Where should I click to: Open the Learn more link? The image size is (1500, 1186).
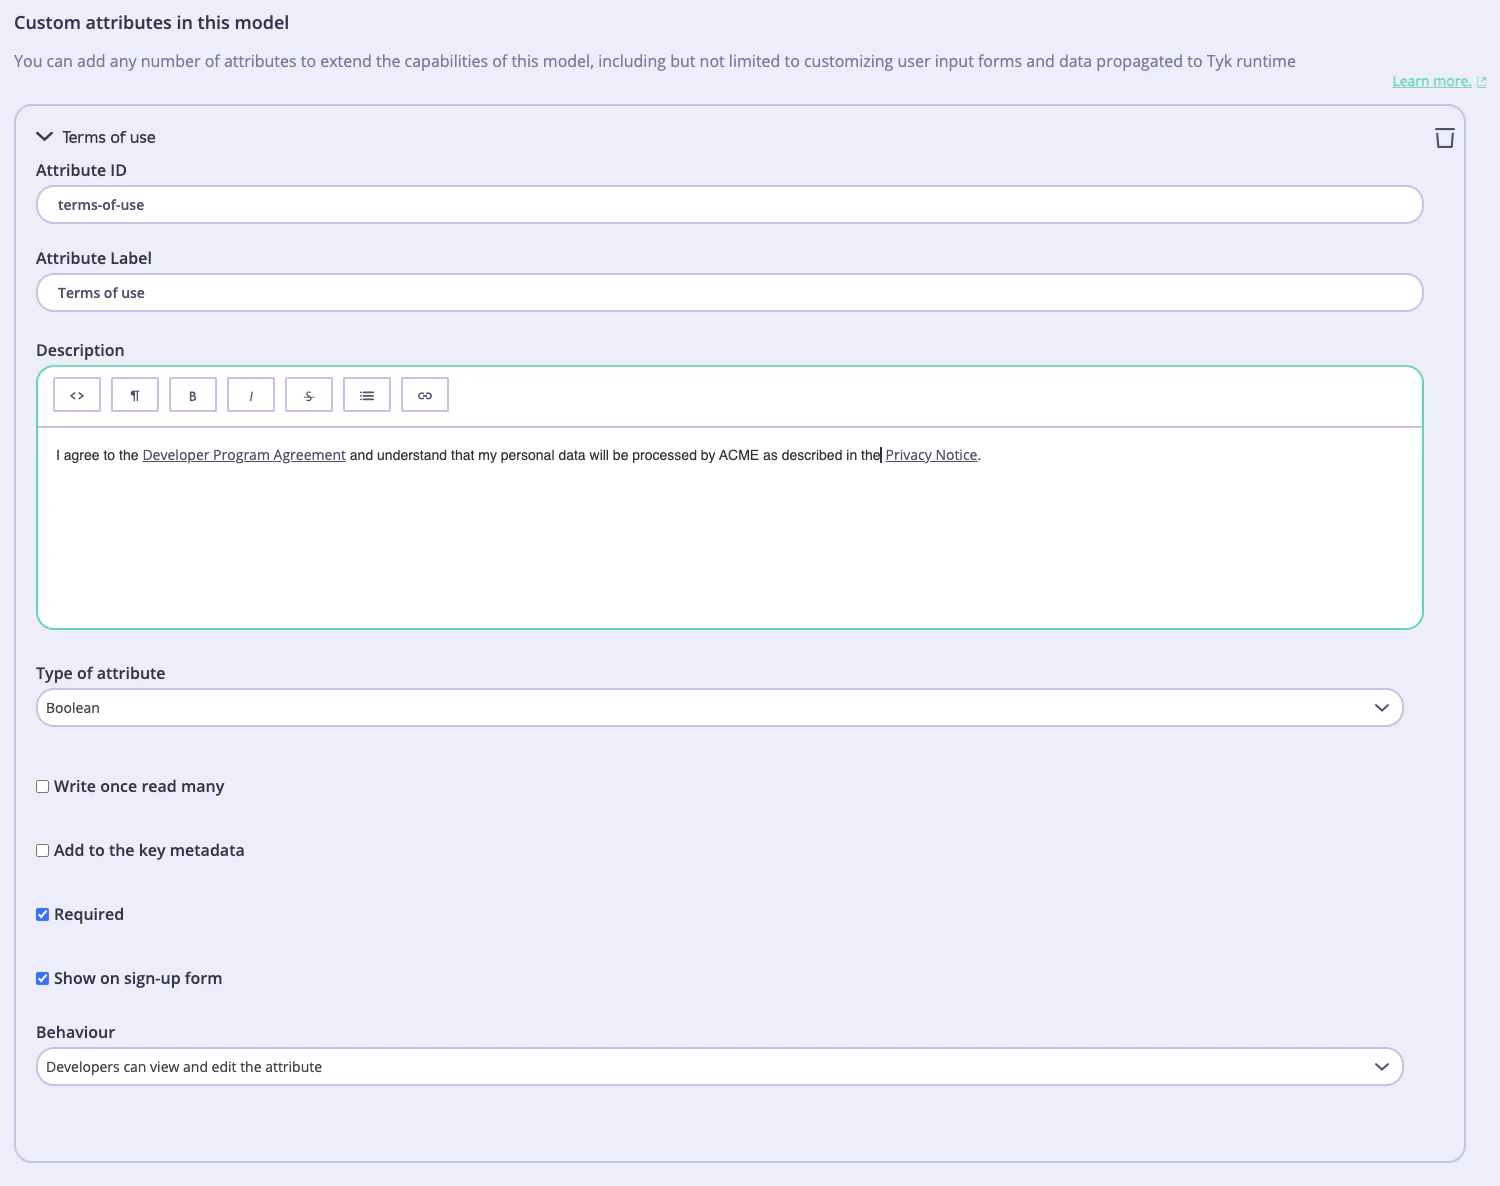click(1432, 80)
